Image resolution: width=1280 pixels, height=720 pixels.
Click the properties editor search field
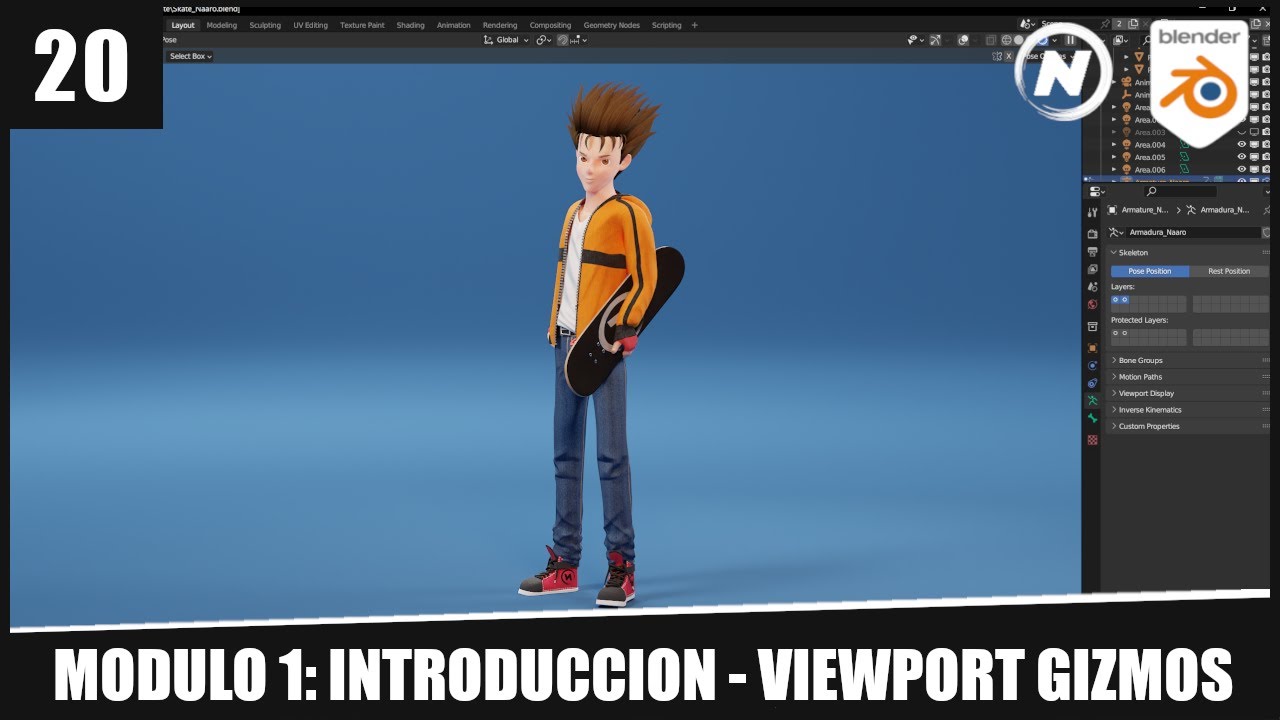[x=1180, y=191]
